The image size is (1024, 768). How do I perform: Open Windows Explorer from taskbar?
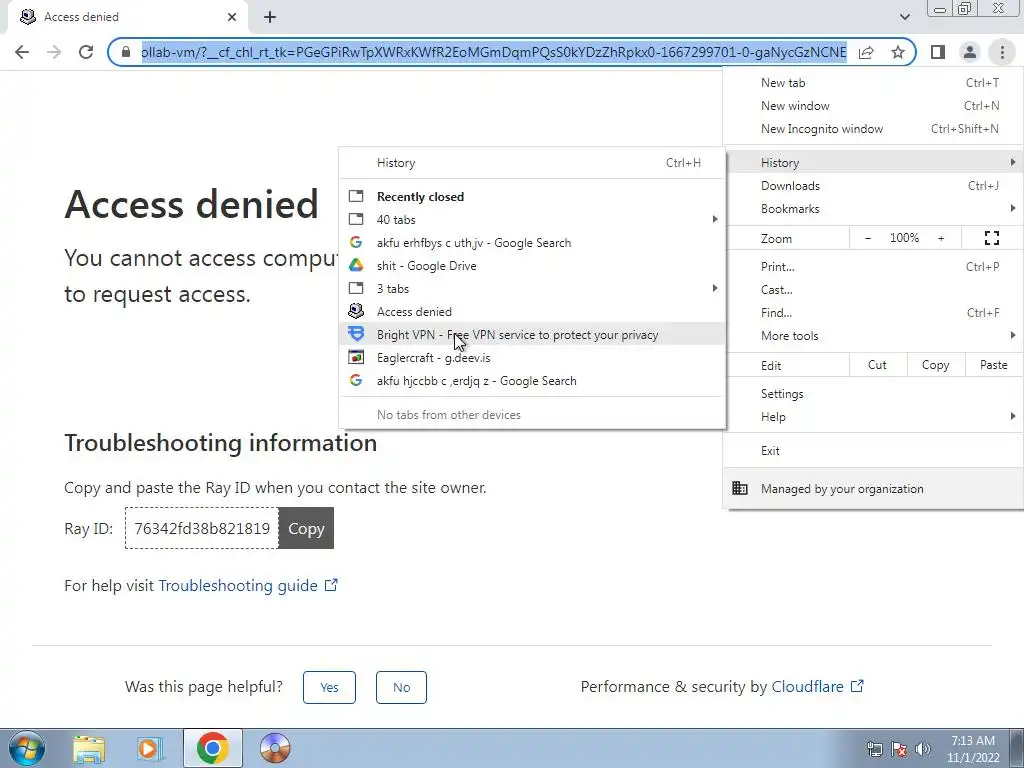tap(89, 749)
